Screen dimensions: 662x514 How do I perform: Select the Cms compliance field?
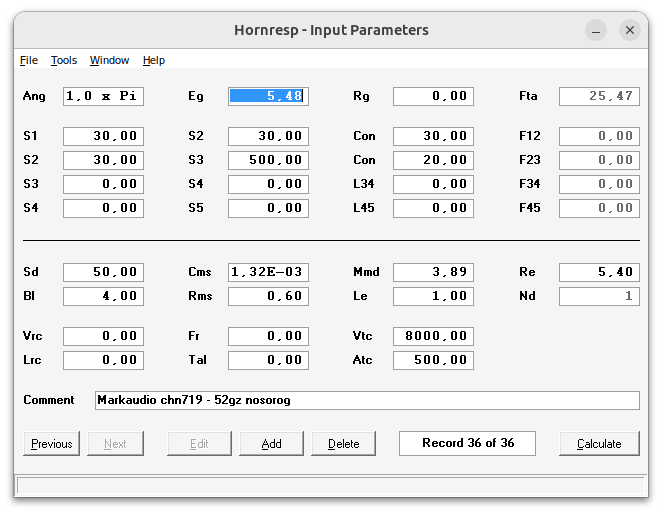[x=268, y=272]
